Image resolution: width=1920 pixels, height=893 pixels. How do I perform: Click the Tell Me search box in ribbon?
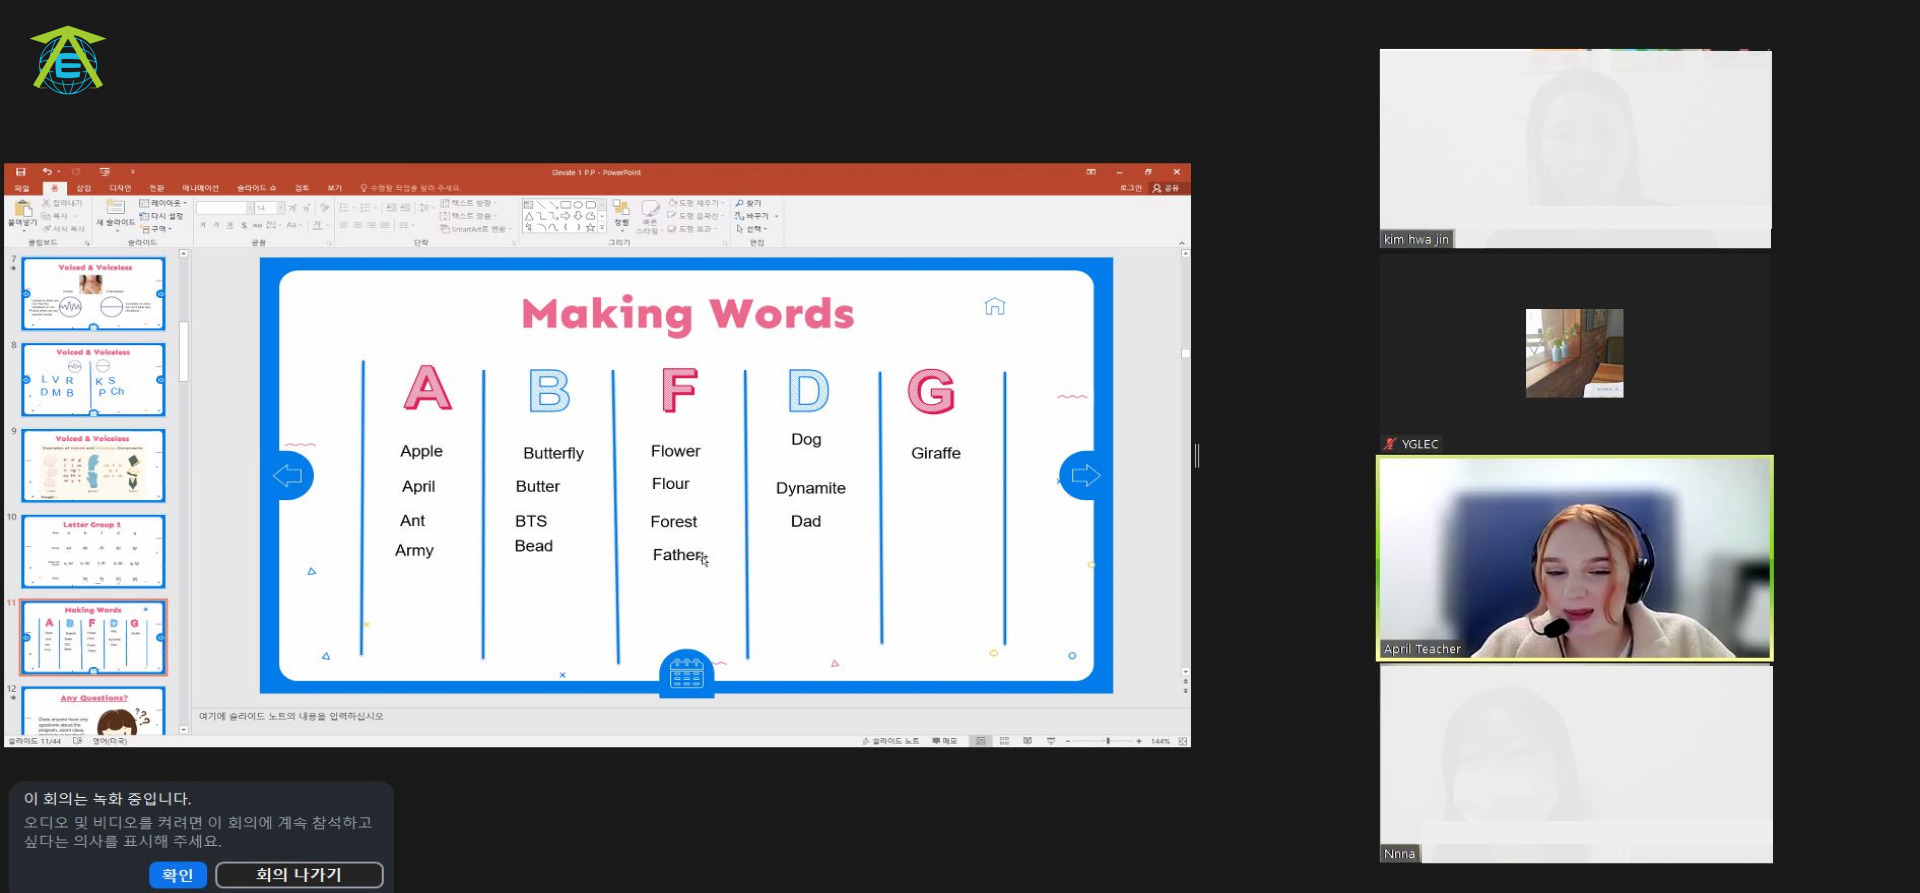coord(411,188)
